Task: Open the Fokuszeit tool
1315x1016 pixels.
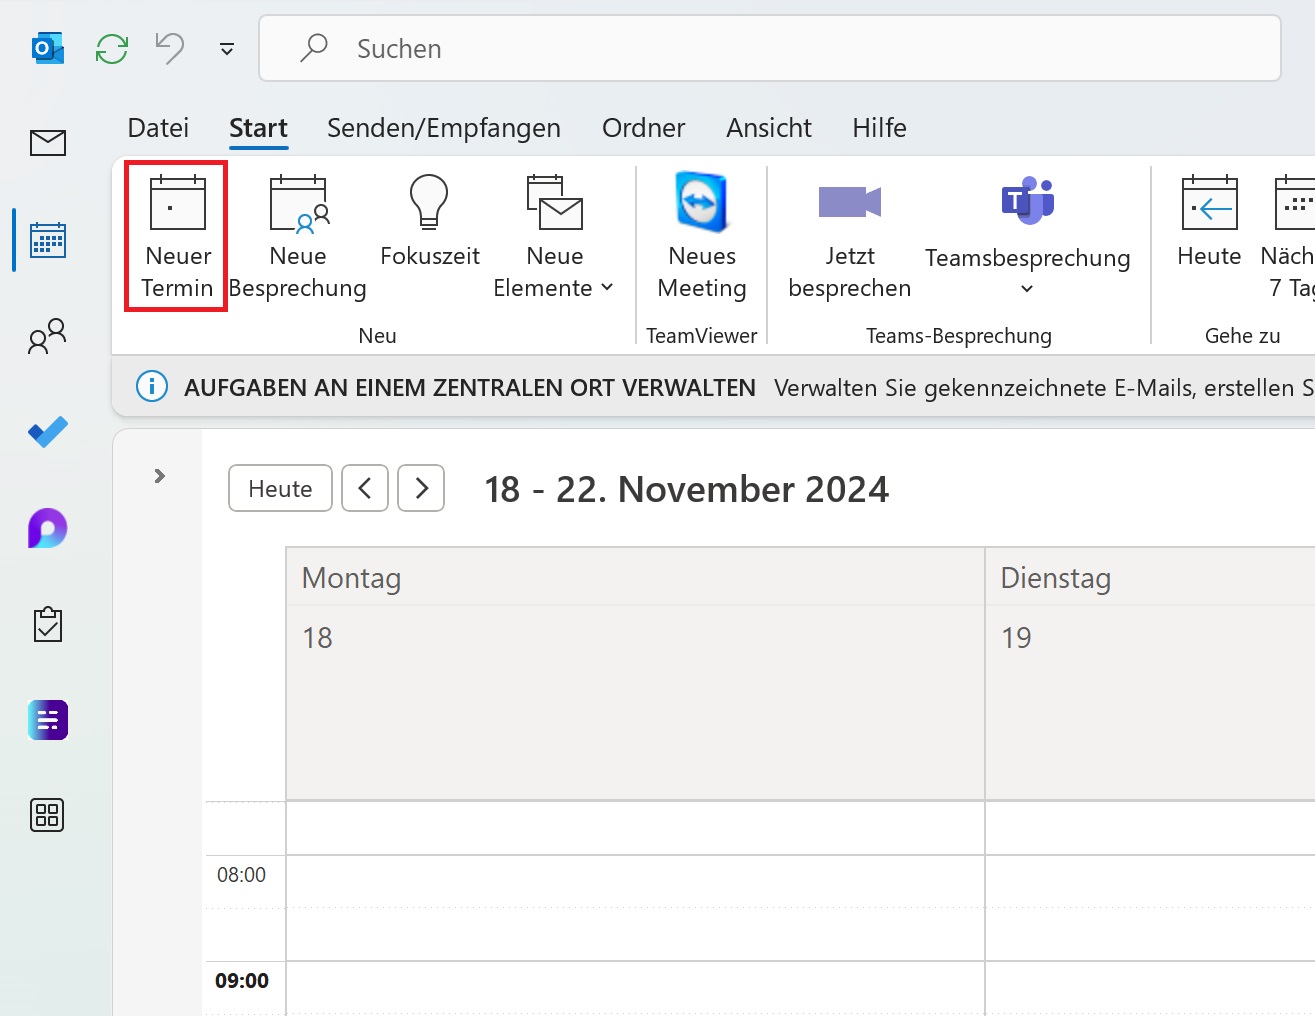Action: [x=429, y=235]
